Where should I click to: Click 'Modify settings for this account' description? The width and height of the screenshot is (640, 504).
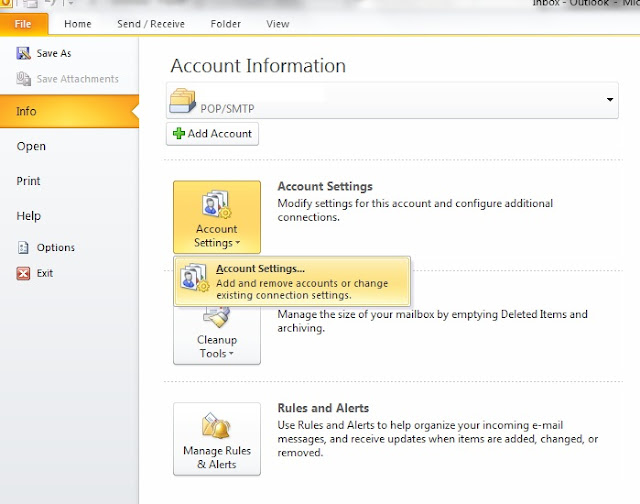(415, 210)
